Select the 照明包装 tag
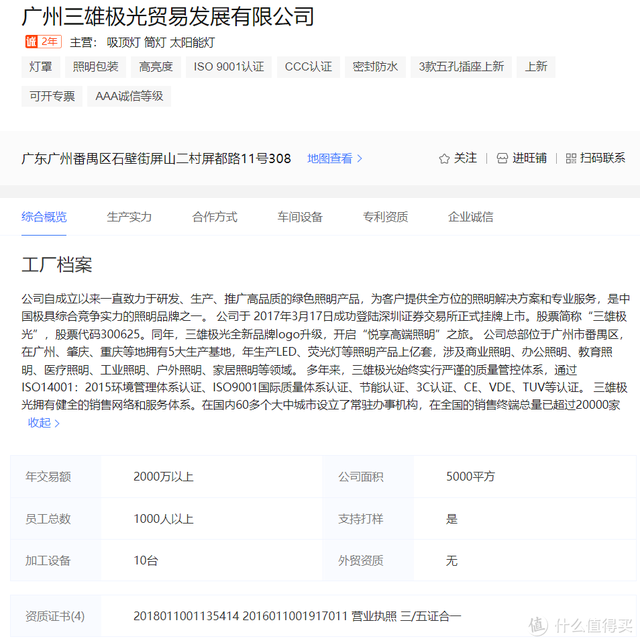Screen dimensions: 640x643 click(x=96, y=67)
